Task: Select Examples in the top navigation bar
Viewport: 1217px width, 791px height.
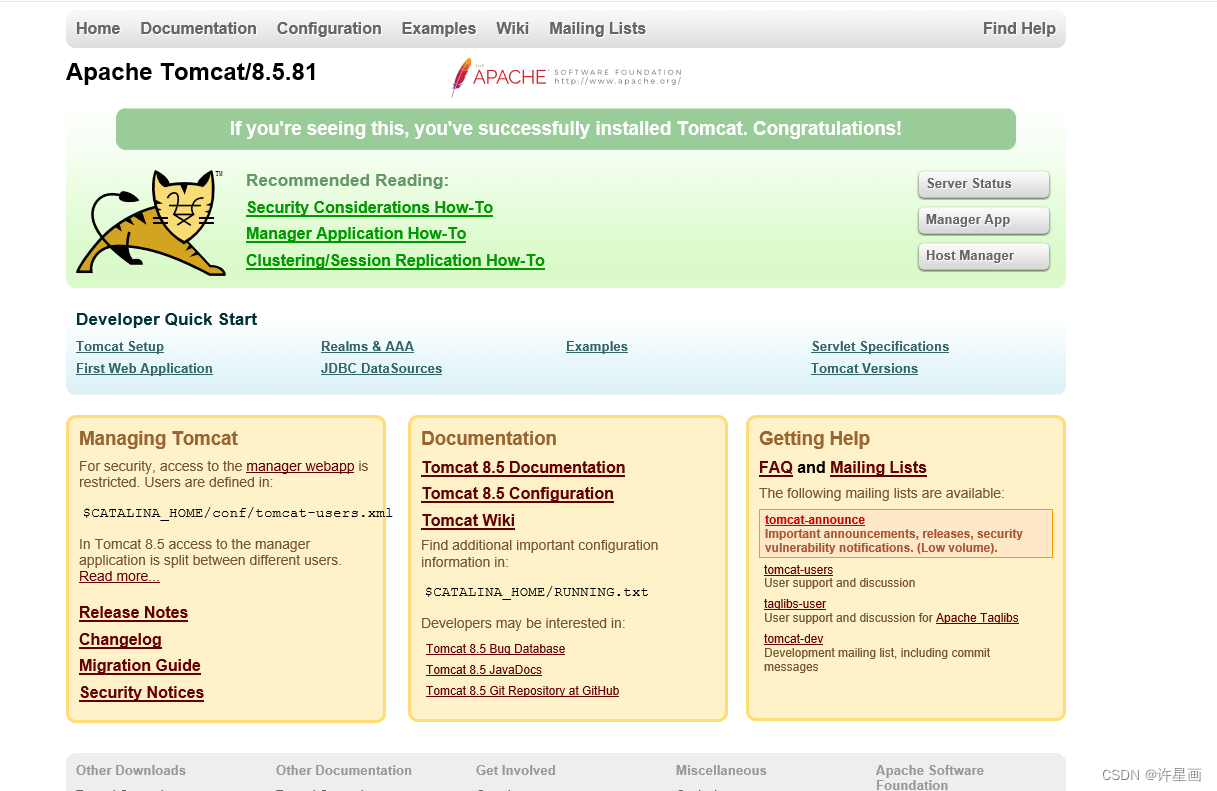Action: click(439, 28)
